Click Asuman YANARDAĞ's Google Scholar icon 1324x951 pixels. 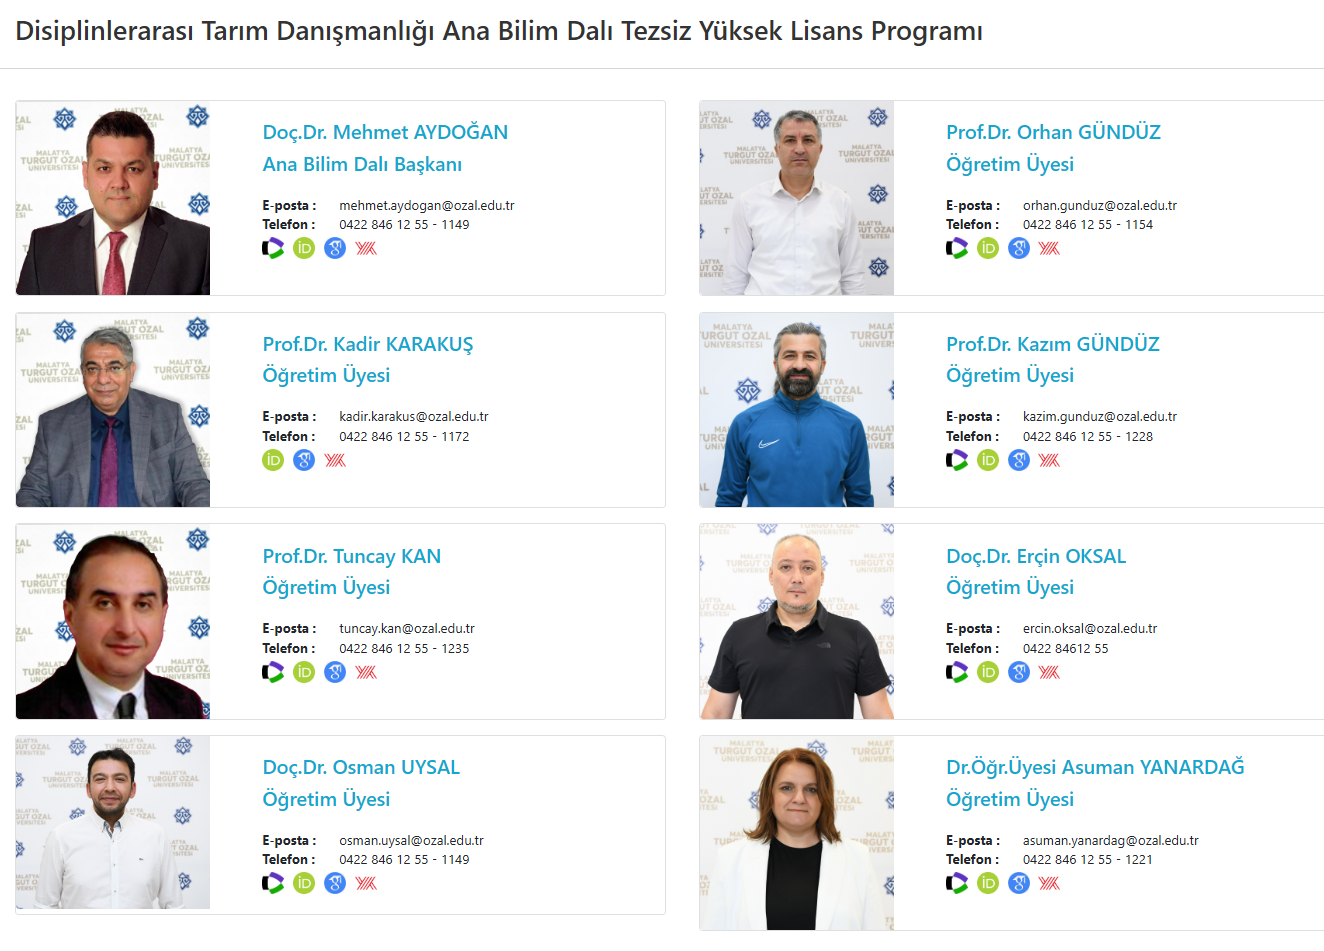pyautogui.click(x=1019, y=883)
